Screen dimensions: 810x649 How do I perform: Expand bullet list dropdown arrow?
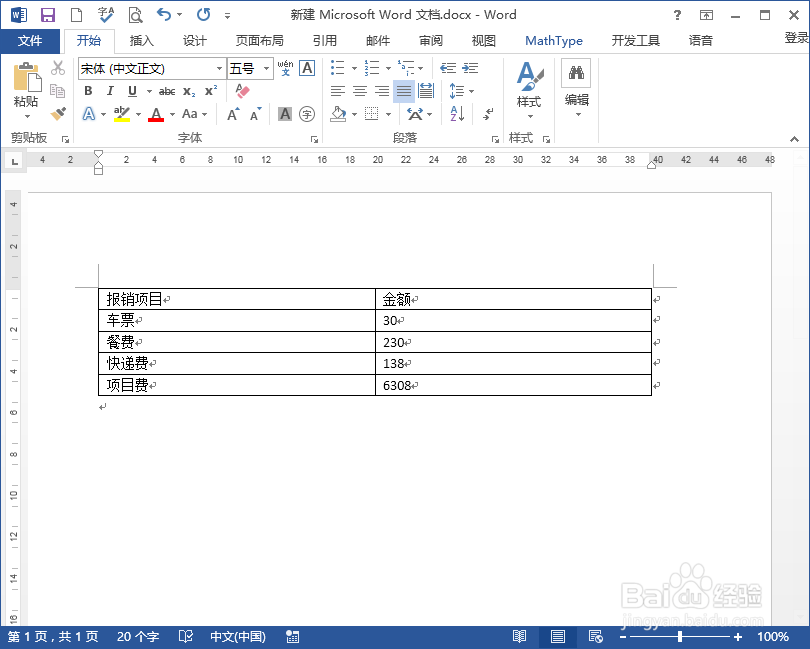click(x=354, y=68)
